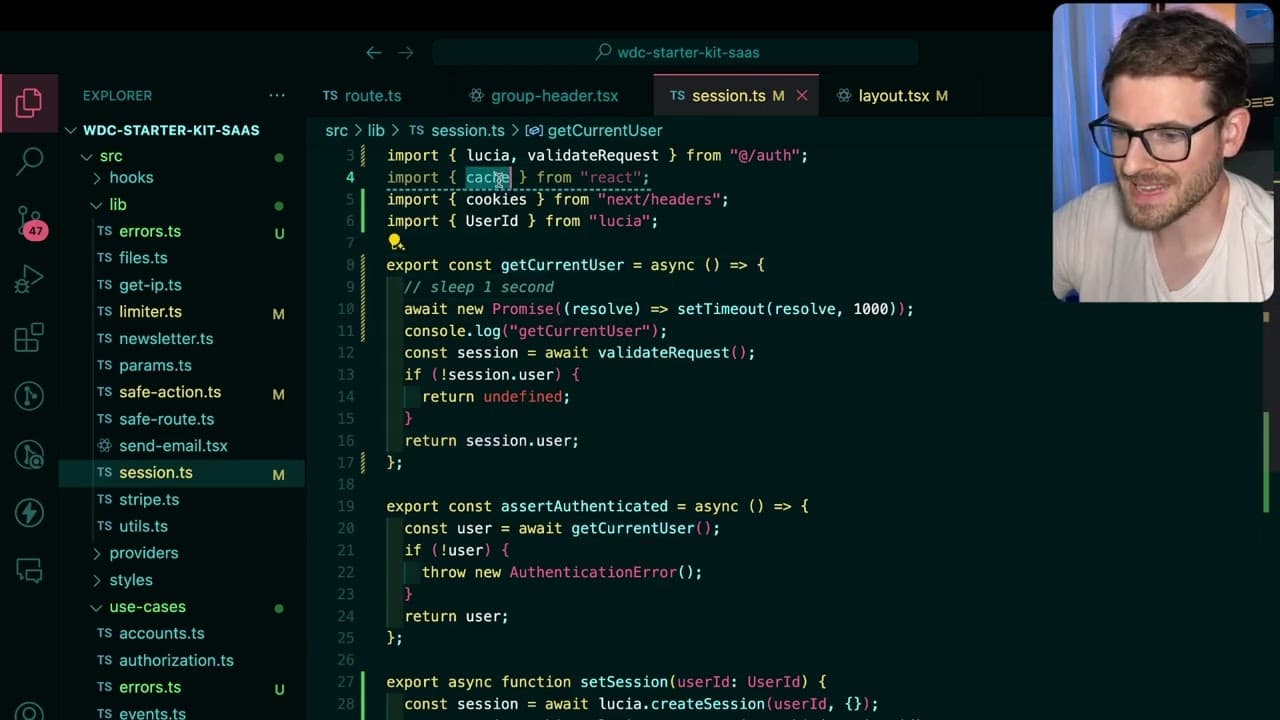Click the wdc-starter-kit-saas command search box
The height and width of the screenshot is (720, 1280).
[675, 52]
